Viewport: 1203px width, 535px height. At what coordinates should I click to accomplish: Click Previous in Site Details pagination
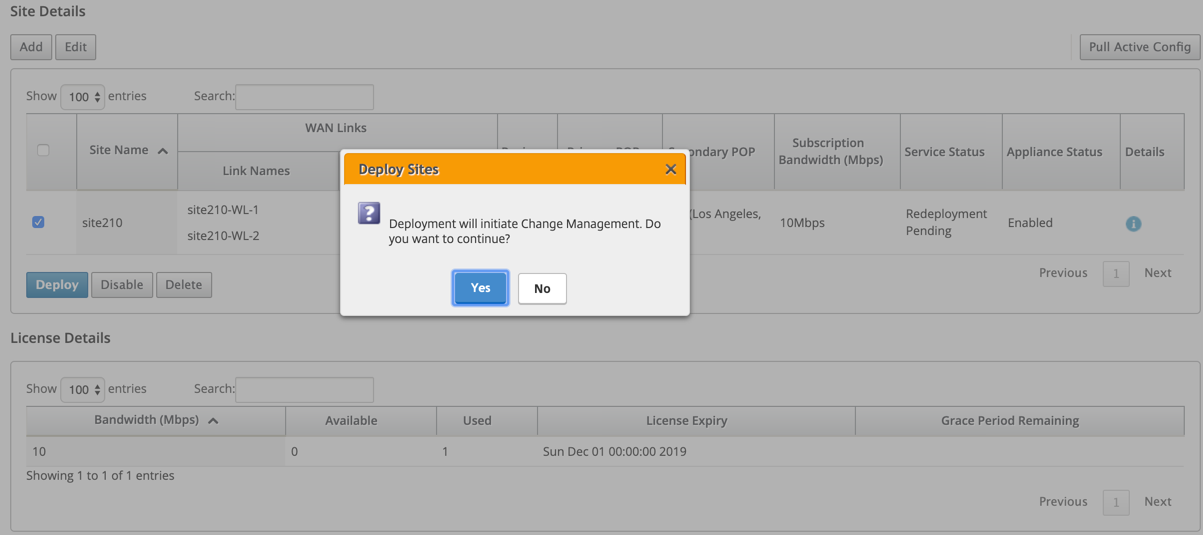(x=1063, y=272)
